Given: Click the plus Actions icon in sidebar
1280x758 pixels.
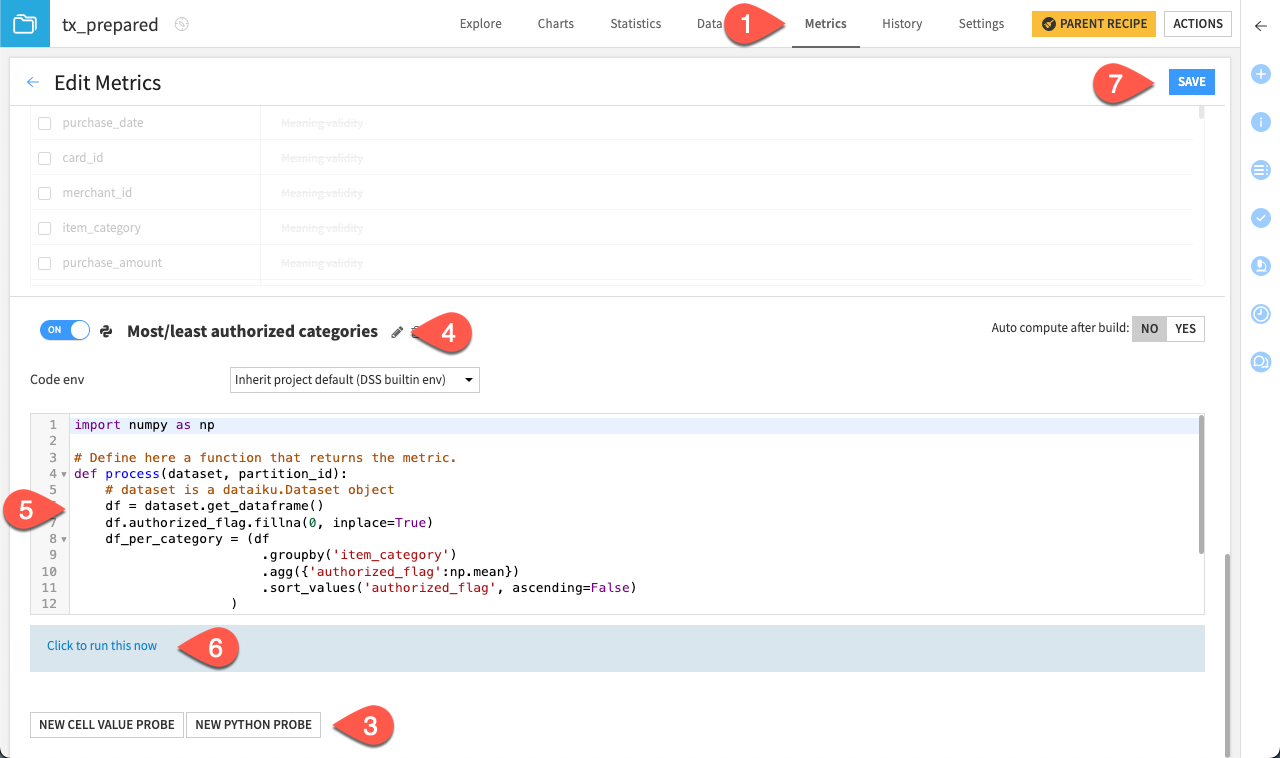Looking at the screenshot, I should click(1261, 73).
